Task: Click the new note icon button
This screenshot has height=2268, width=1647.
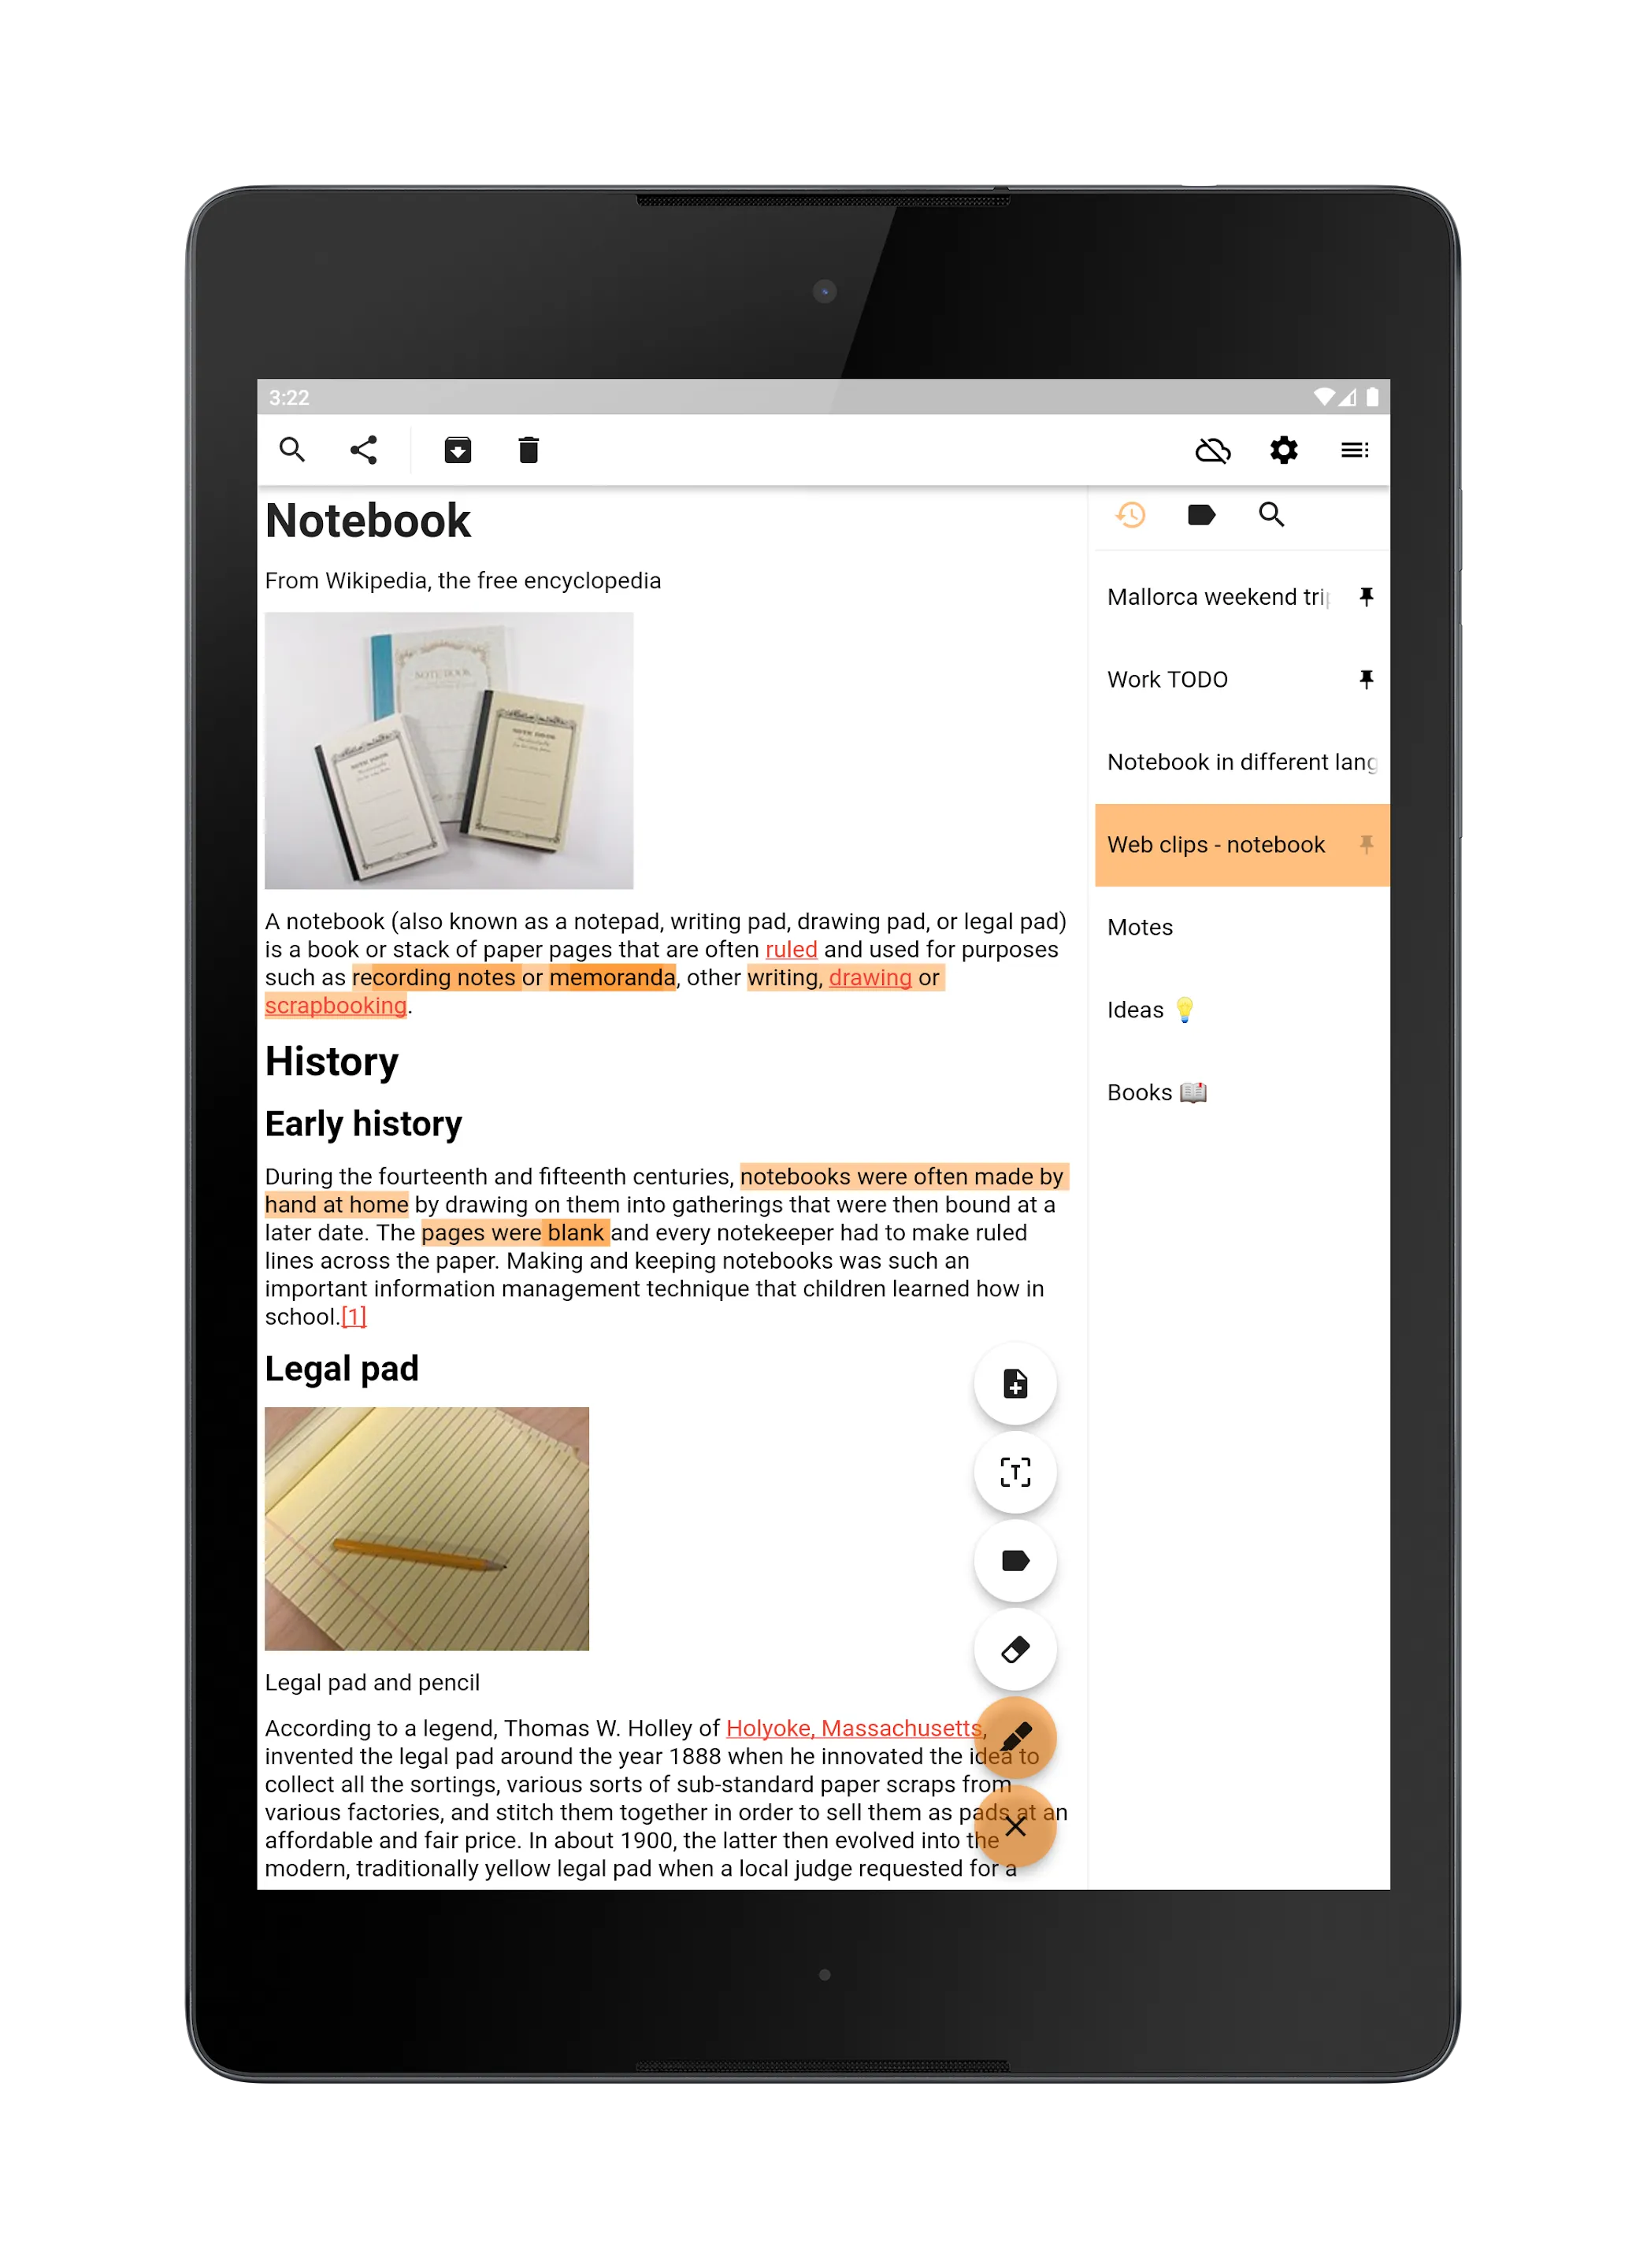Action: point(1015,1384)
